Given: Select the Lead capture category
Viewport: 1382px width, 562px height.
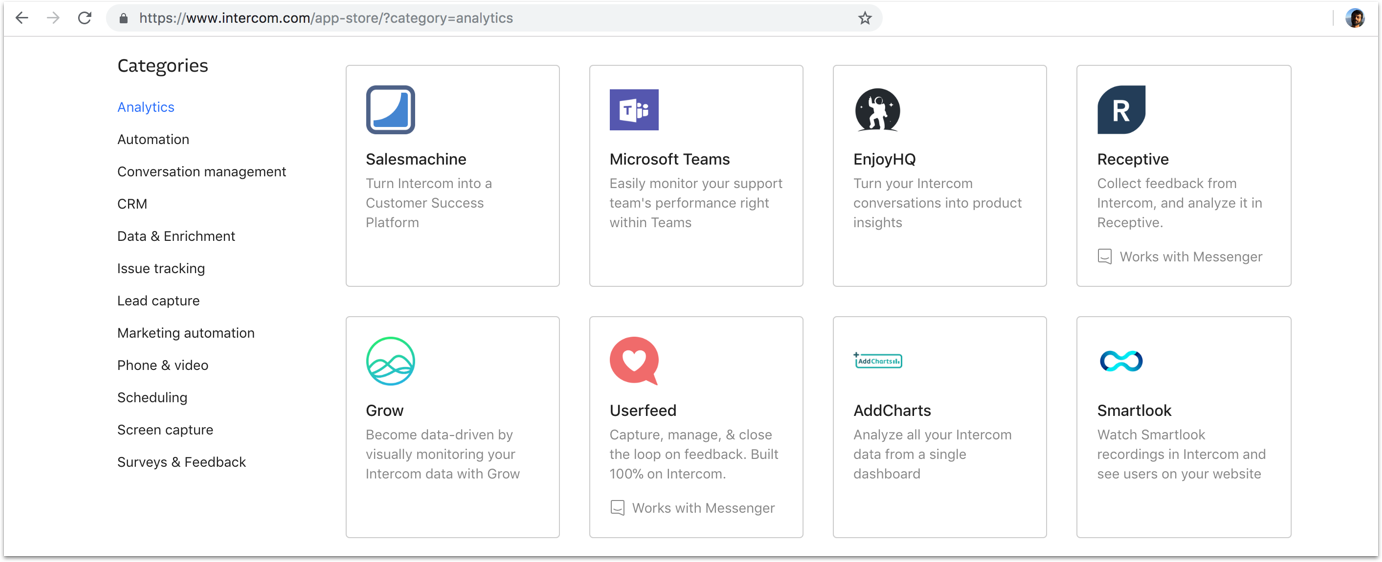Looking at the screenshot, I should point(158,301).
